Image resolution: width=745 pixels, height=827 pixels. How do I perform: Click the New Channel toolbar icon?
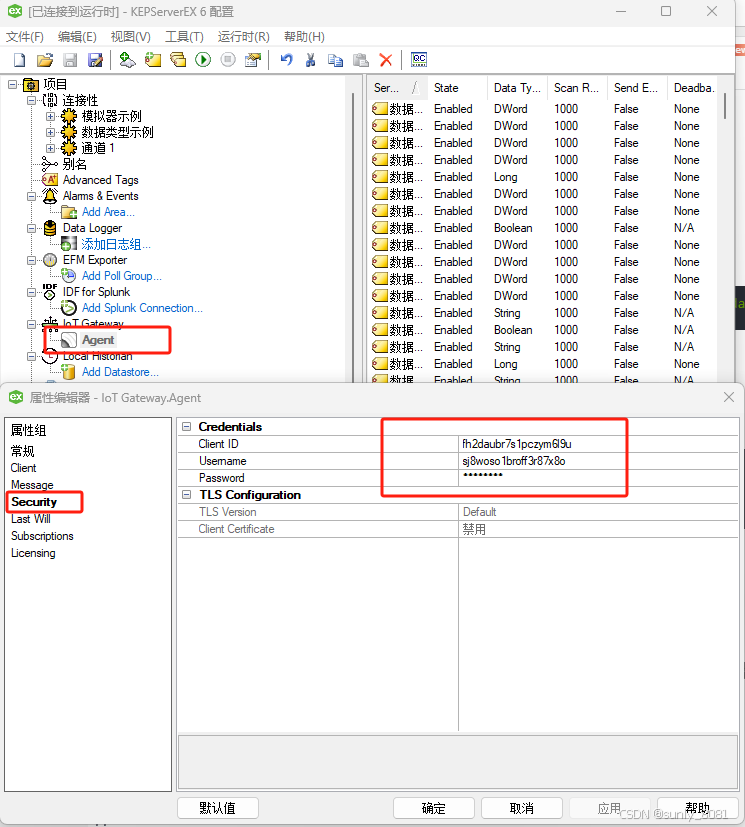click(127, 60)
